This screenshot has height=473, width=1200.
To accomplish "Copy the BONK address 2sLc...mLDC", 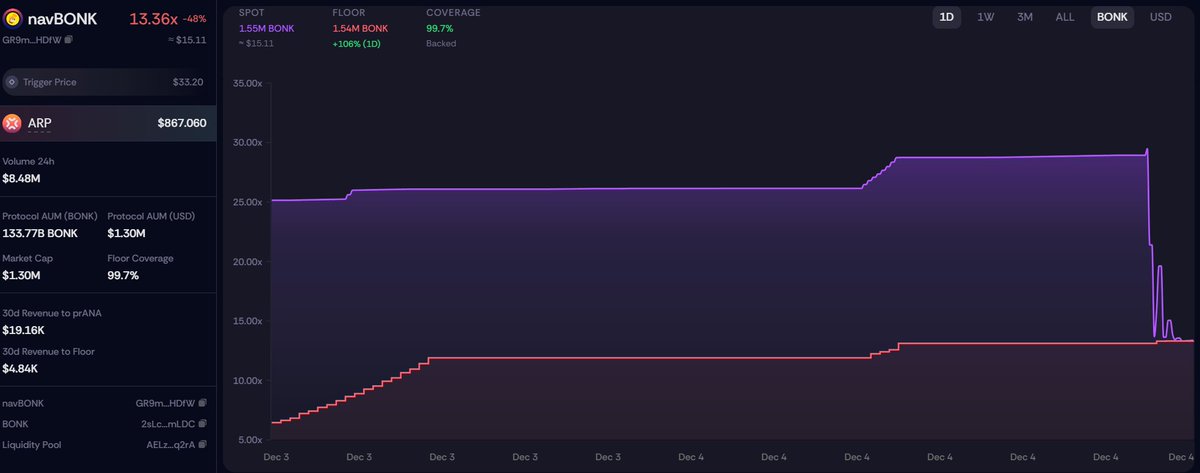I will pos(203,423).
